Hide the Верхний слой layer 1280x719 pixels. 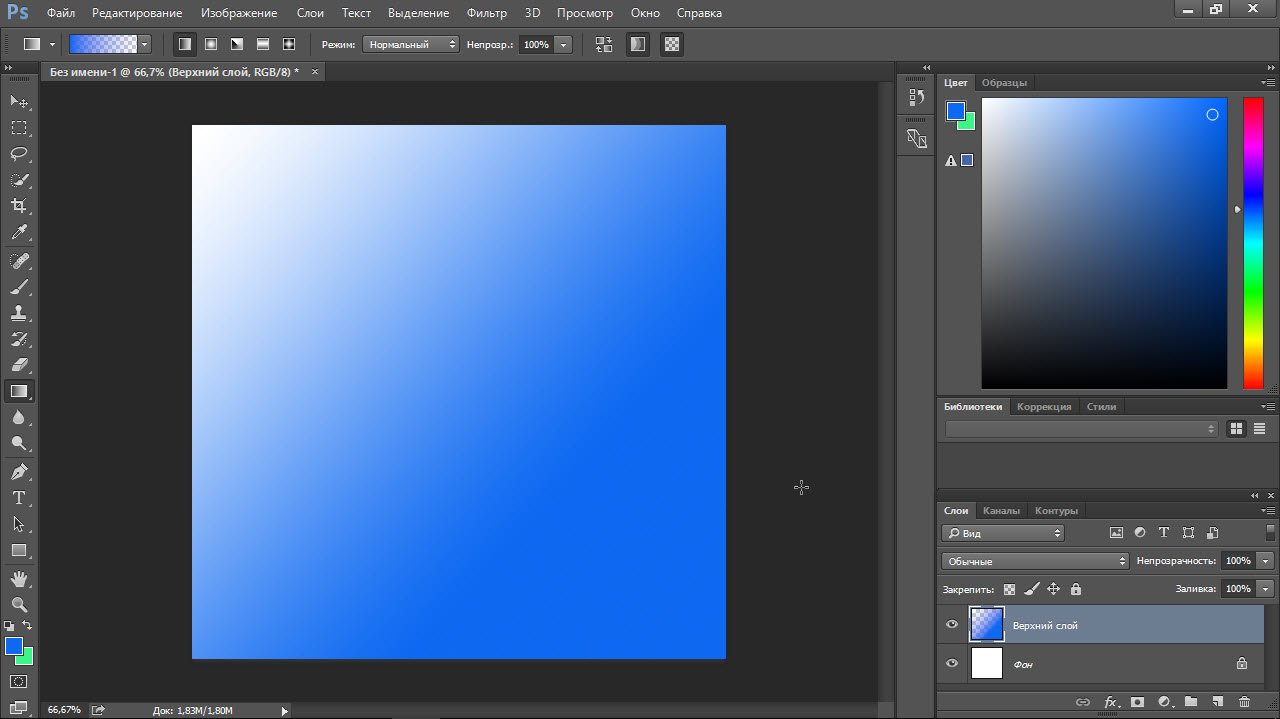point(952,625)
